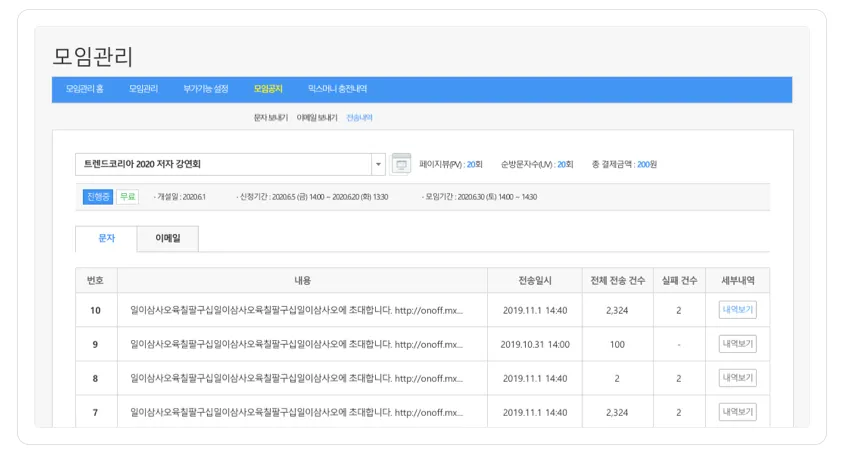Image resolution: width=847 pixels, height=456 pixels.
Task: Click total send count 2,324 in row 10
Action: [617, 311]
